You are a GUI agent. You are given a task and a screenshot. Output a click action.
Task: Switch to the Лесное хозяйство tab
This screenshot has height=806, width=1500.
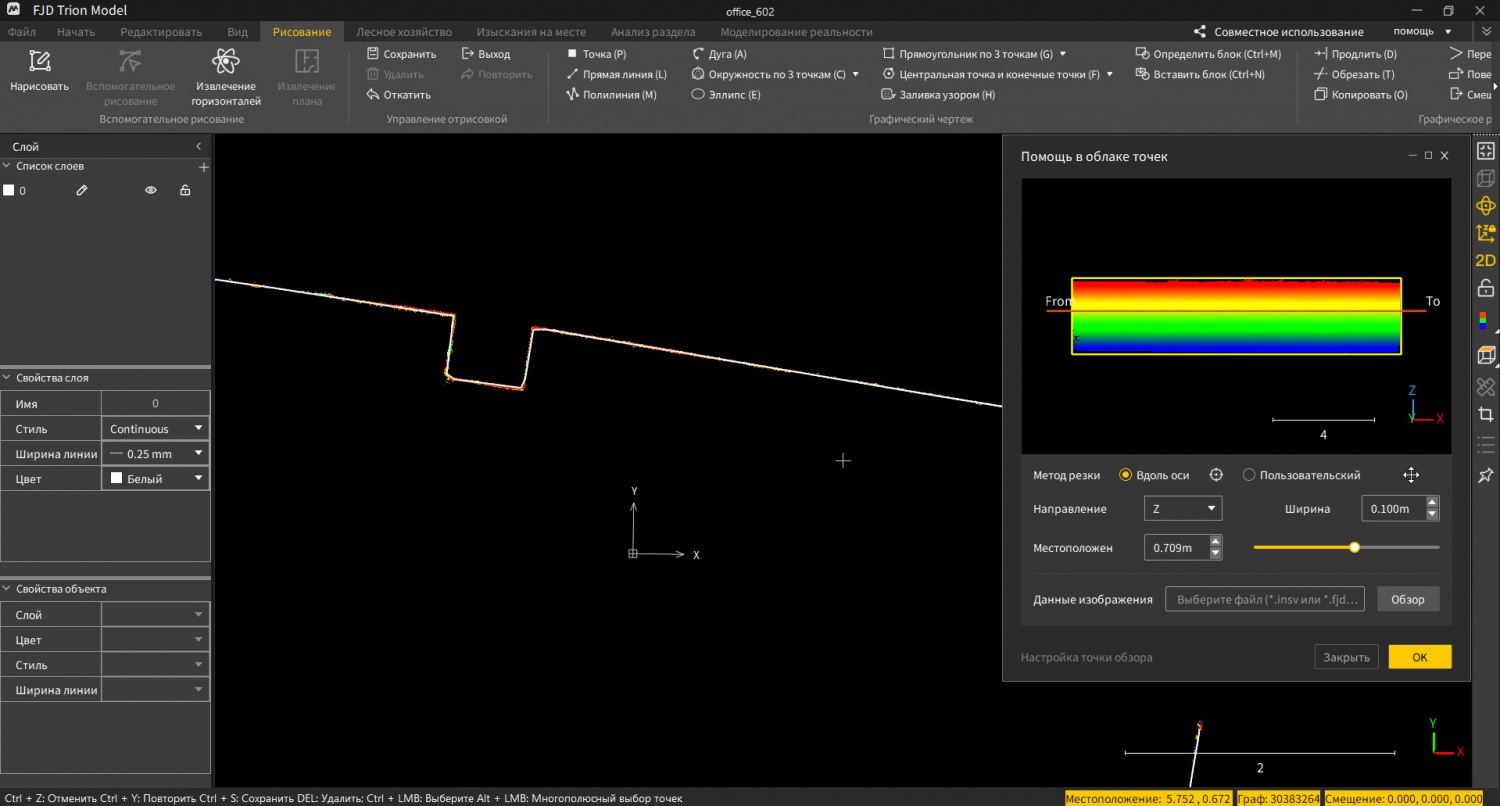click(404, 32)
